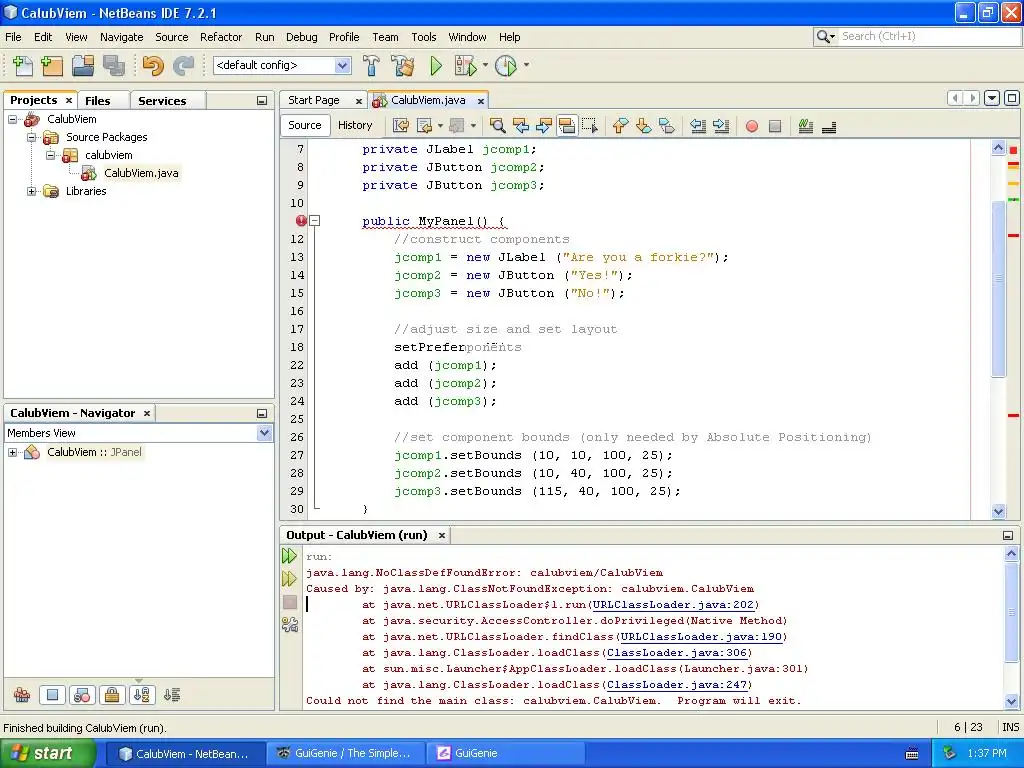Toggle Sort by Name in Navigator
This screenshot has height=768, width=1024.
142,695
